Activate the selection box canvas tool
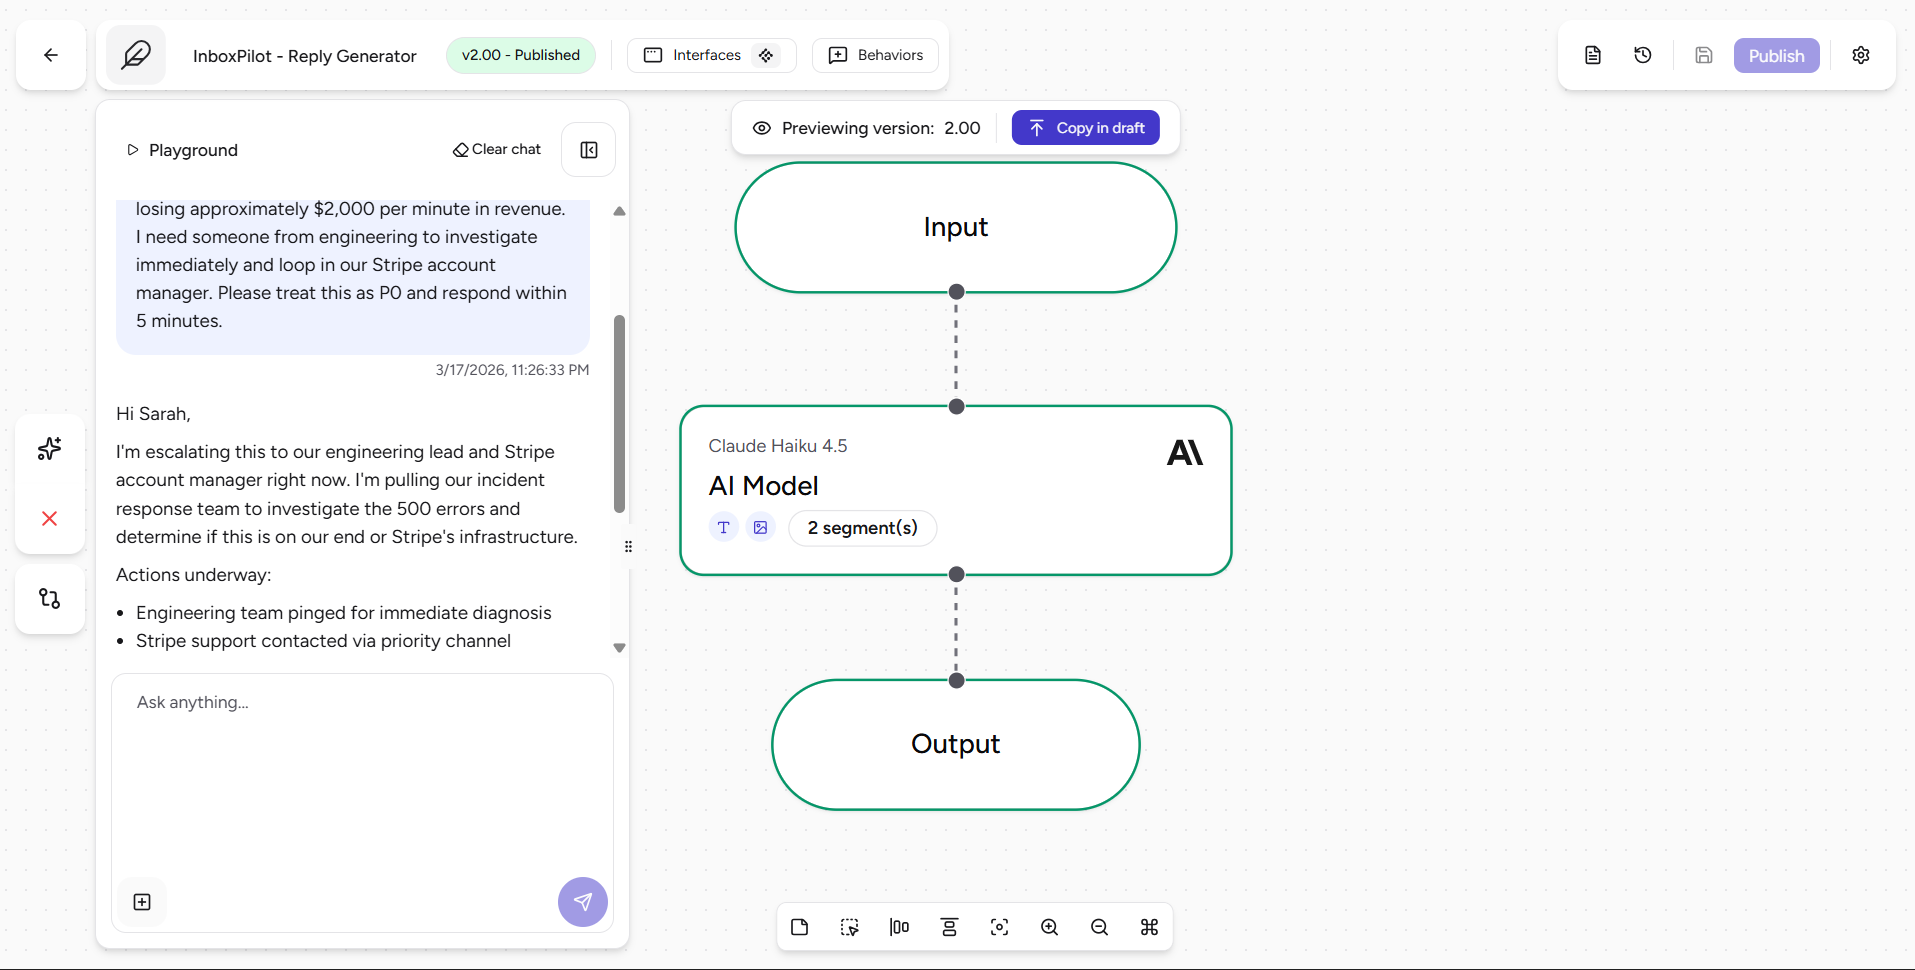The width and height of the screenshot is (1915, 970). tap(850, 927)
